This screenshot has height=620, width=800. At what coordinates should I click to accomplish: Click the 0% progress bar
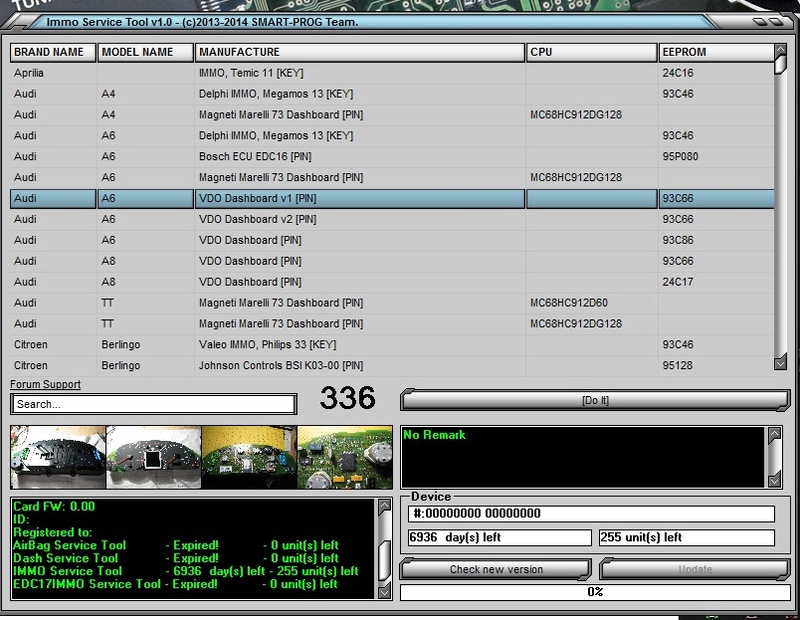[x=595, y=592]
